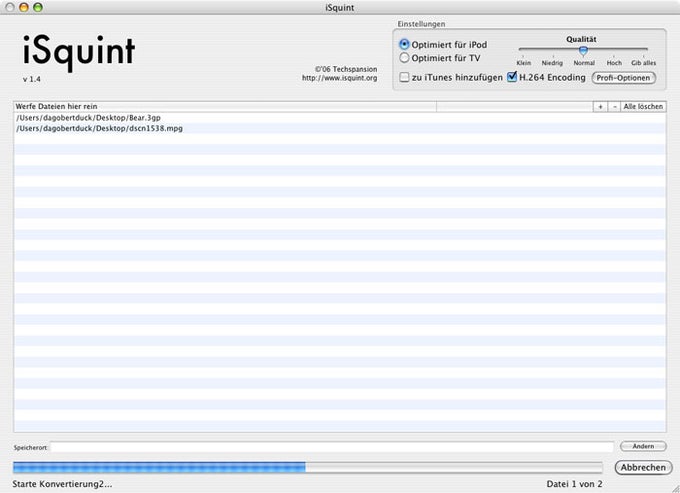The height and width of the screenshot is (493, 680).
Task: Click the minus button to remove file
Action: 615,107
